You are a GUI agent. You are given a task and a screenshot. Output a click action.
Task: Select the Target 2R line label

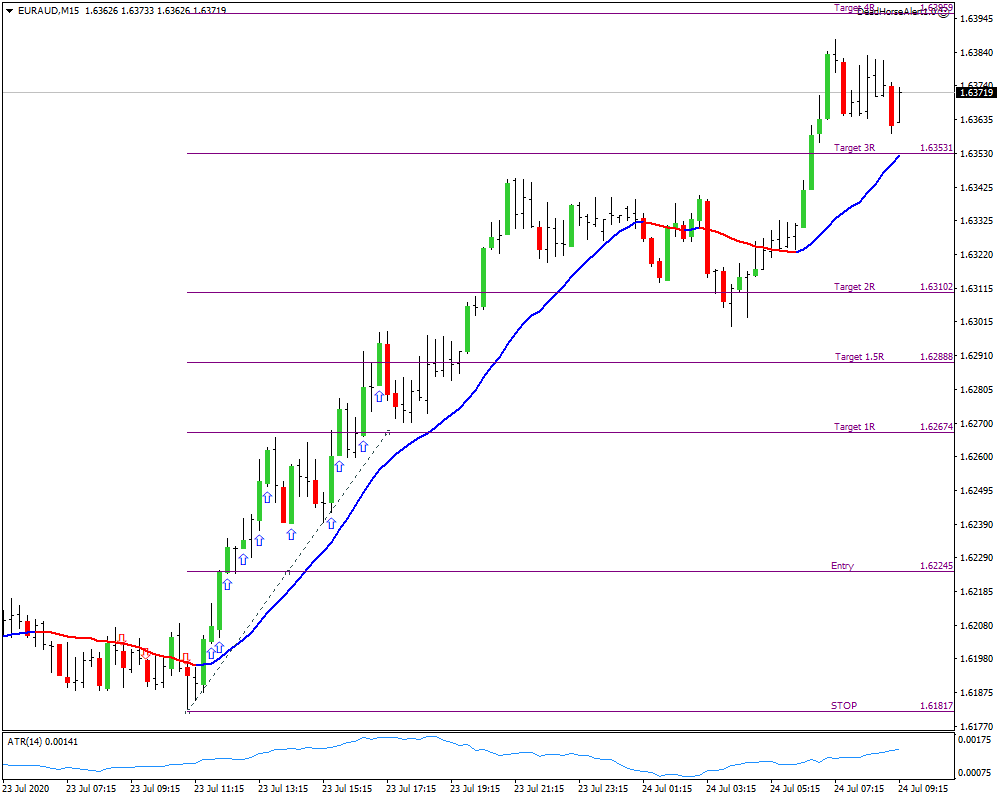pyautogui.click(x=855, y=287)
